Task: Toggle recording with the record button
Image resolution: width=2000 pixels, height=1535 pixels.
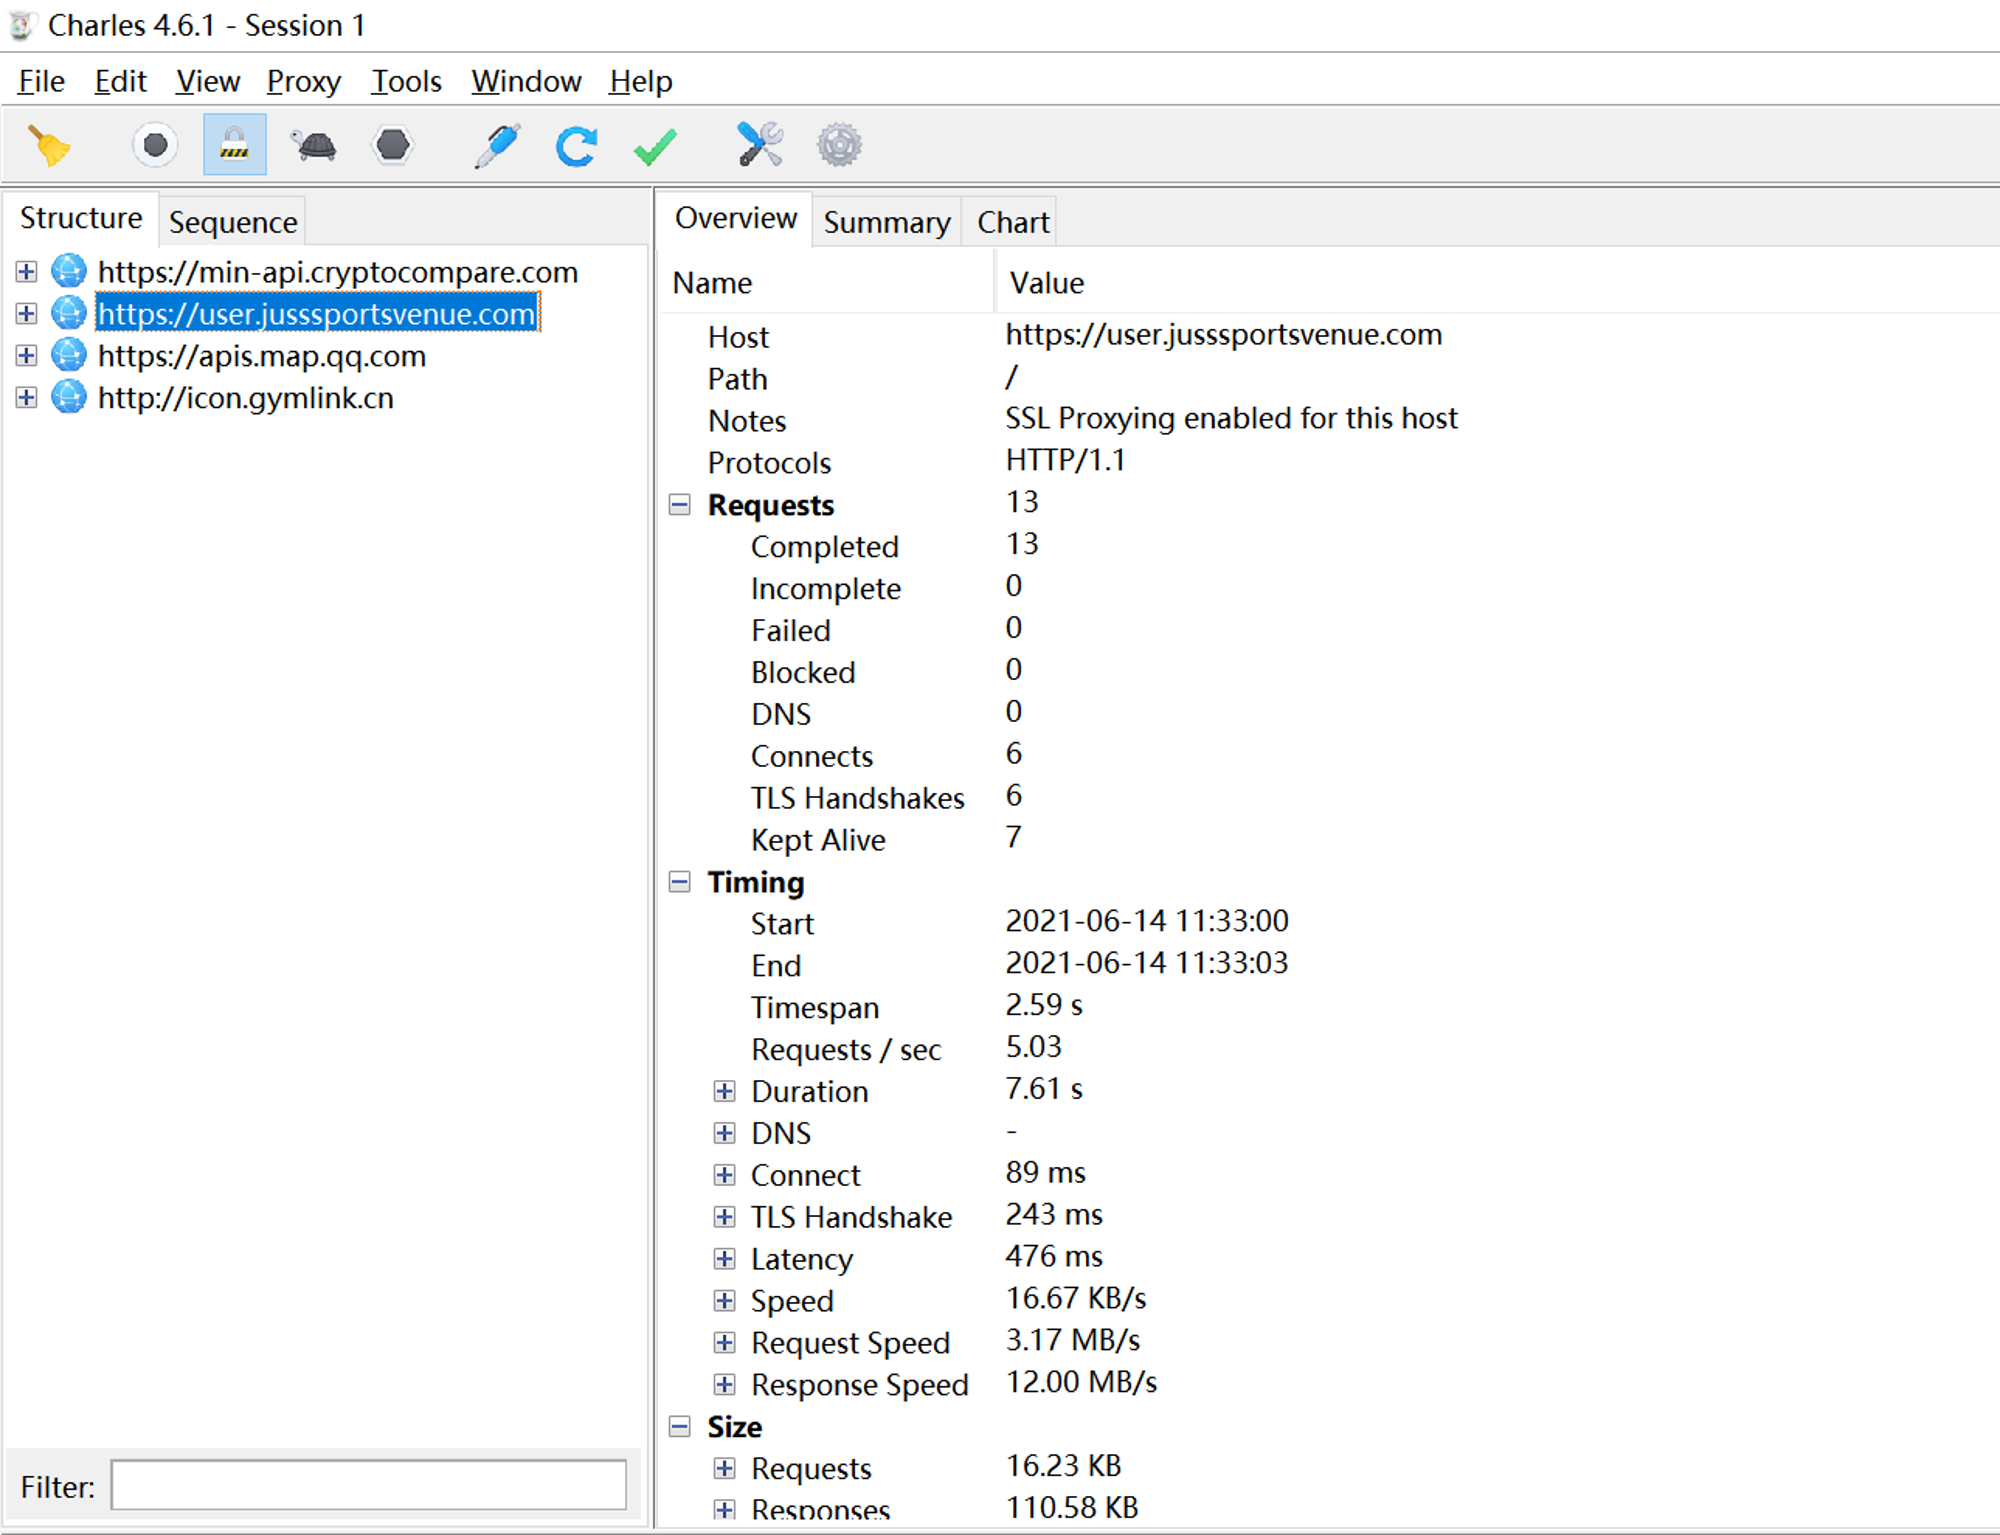Action: click(x=155, y=146)
